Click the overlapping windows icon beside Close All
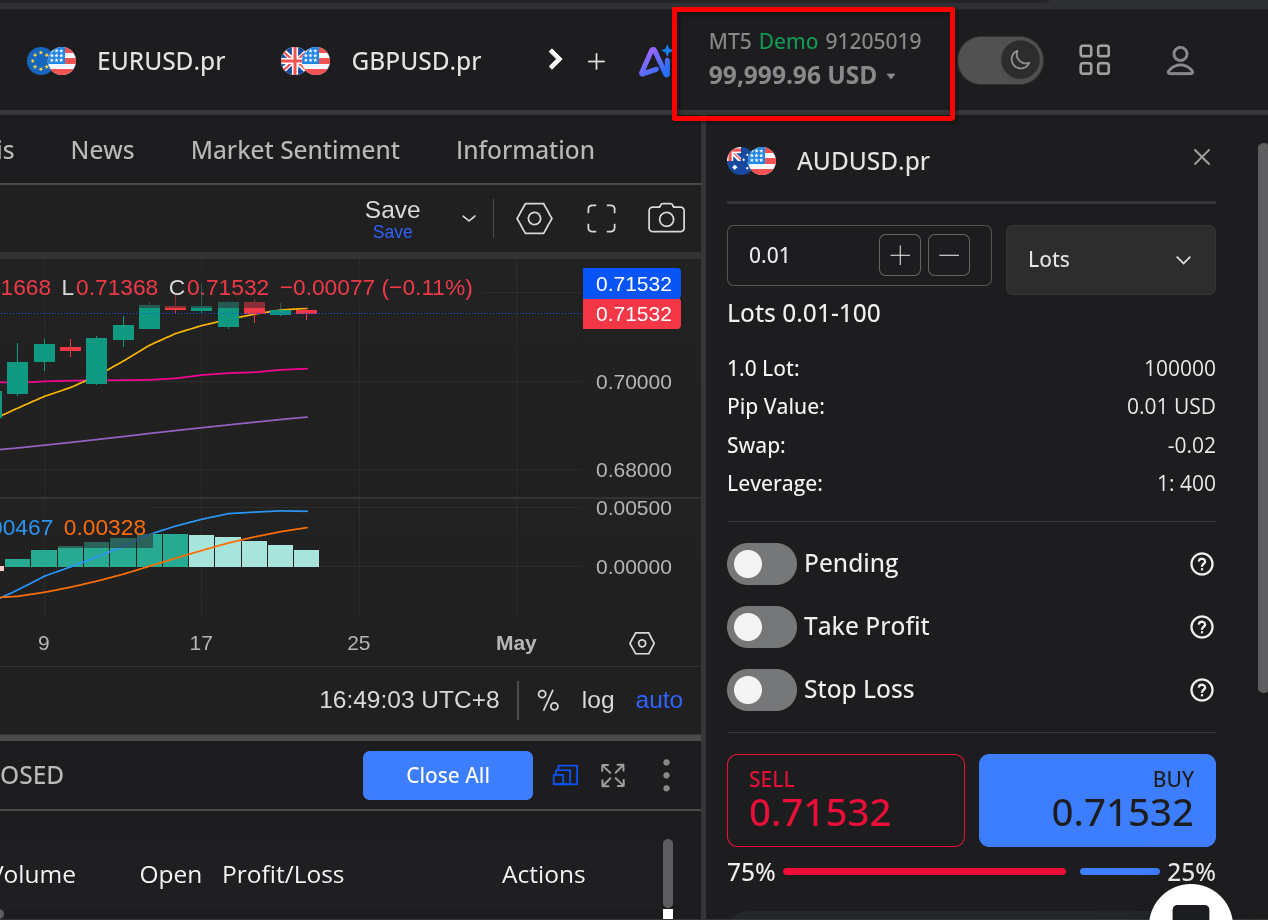Image resolution: width=1268 pixels, height=920 pixels. [565, 775]
